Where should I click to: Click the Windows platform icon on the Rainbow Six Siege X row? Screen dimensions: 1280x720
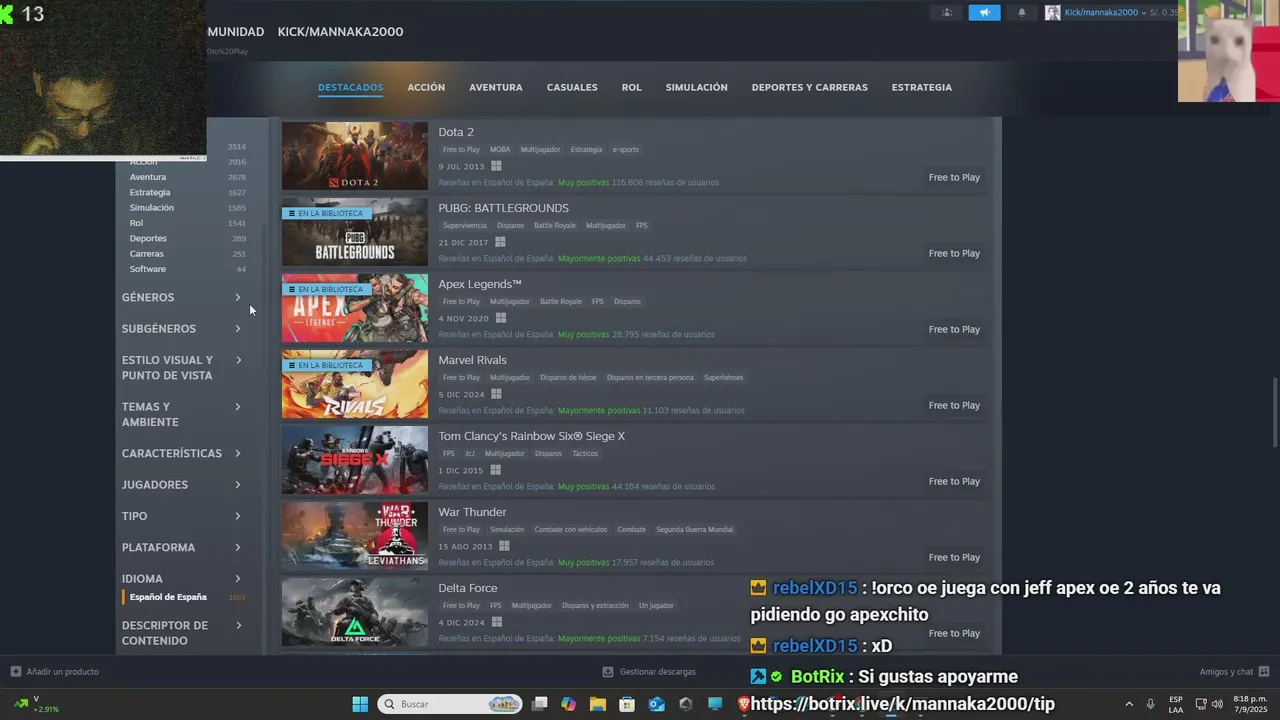[x=495, y=470]
